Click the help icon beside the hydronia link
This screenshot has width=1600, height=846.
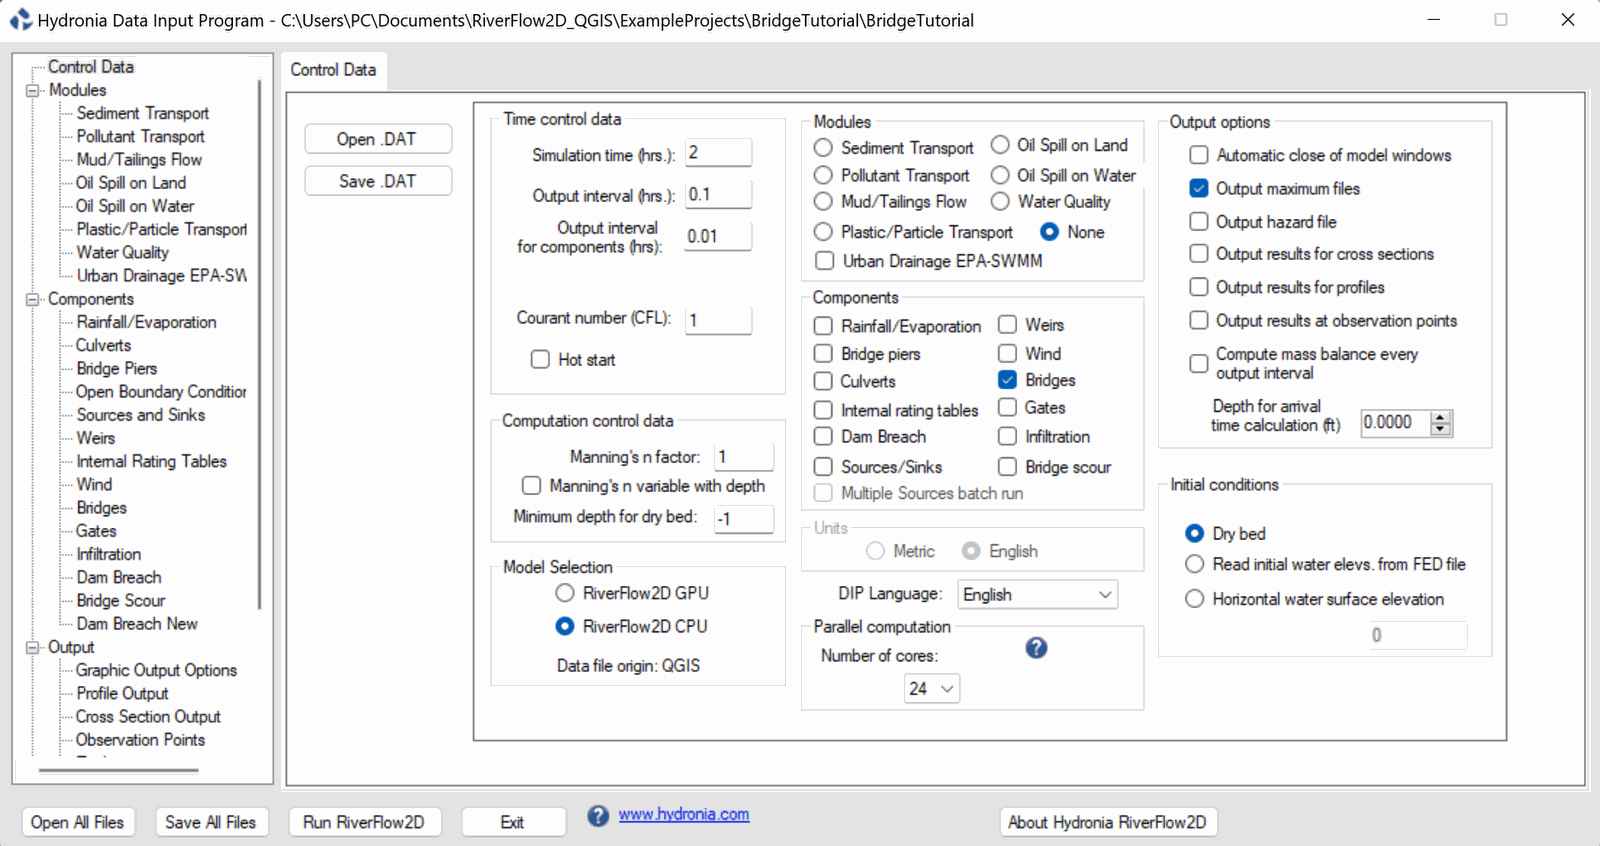point(598,816)
